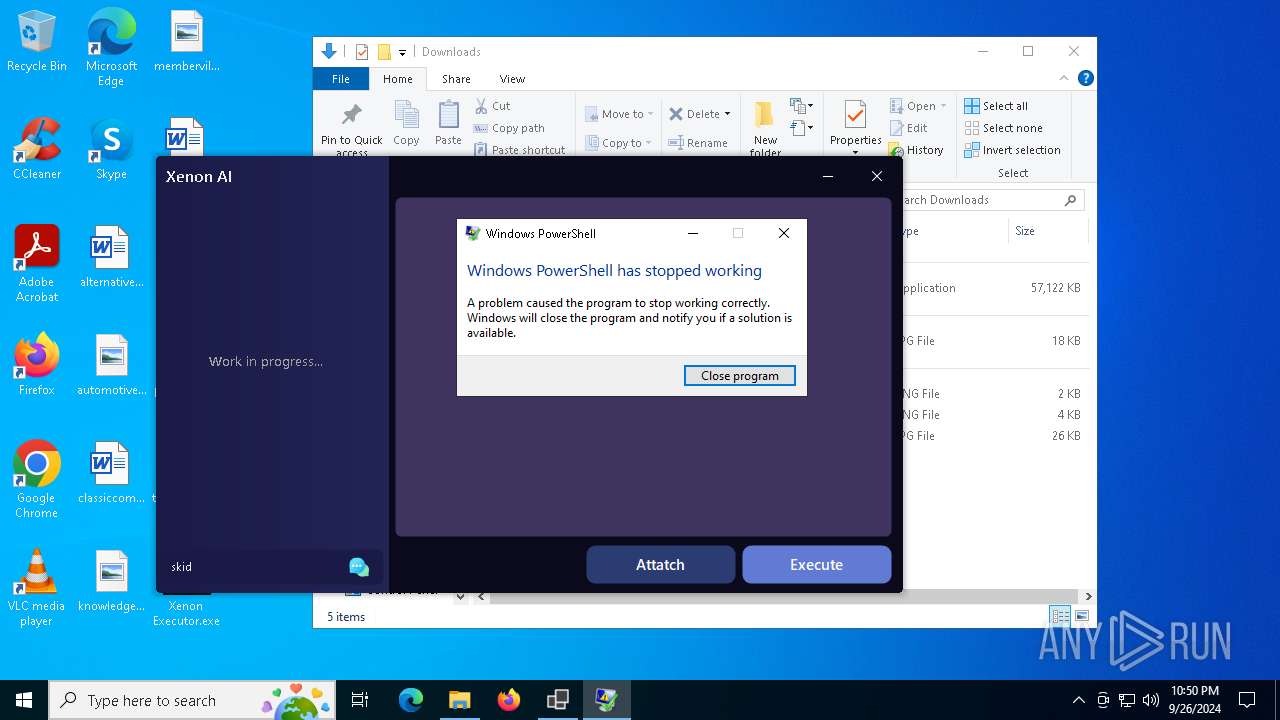Select the 26 KB file row
The width and height of the screenshot is (1280, 720).
(992, 436)
